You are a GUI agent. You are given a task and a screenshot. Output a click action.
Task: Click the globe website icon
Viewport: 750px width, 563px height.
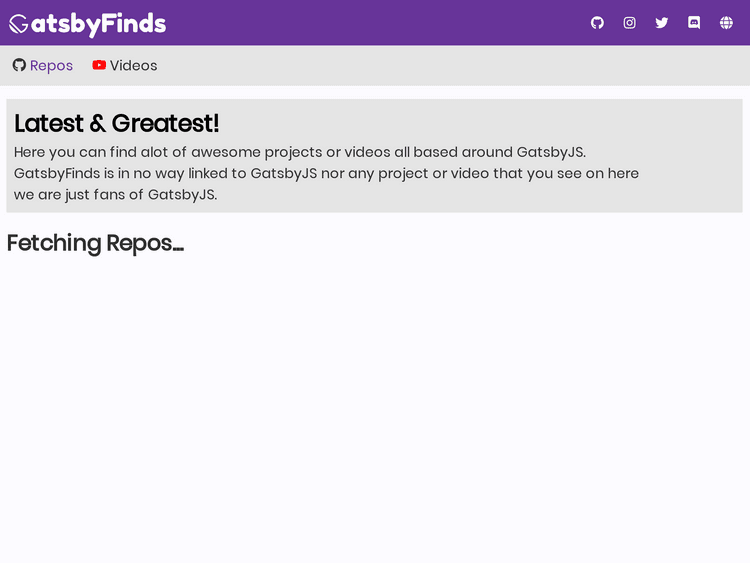(x=726, y=22)
